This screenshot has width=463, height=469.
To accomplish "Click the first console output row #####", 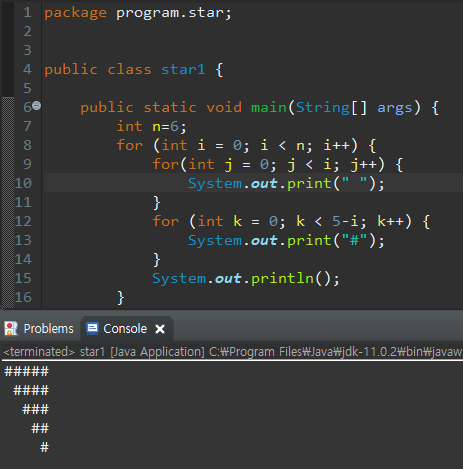I will point(26,371).
